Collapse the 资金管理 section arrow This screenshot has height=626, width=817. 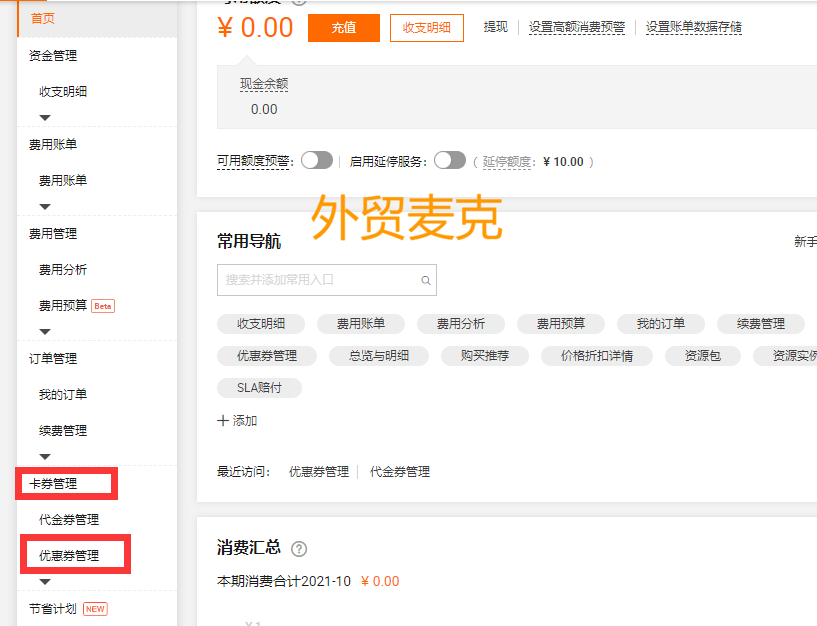pos(44,118)
